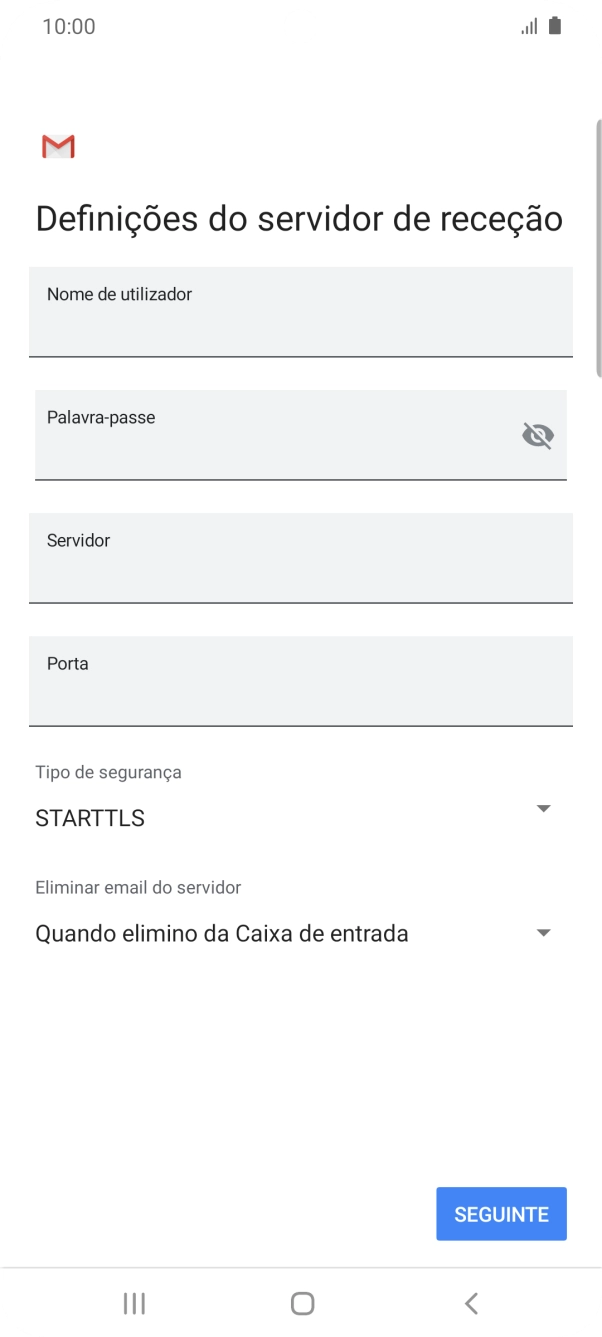Screen dimensions: 602x1337
Task: Tap the Back navigation icon
Action: (469, 1302)
